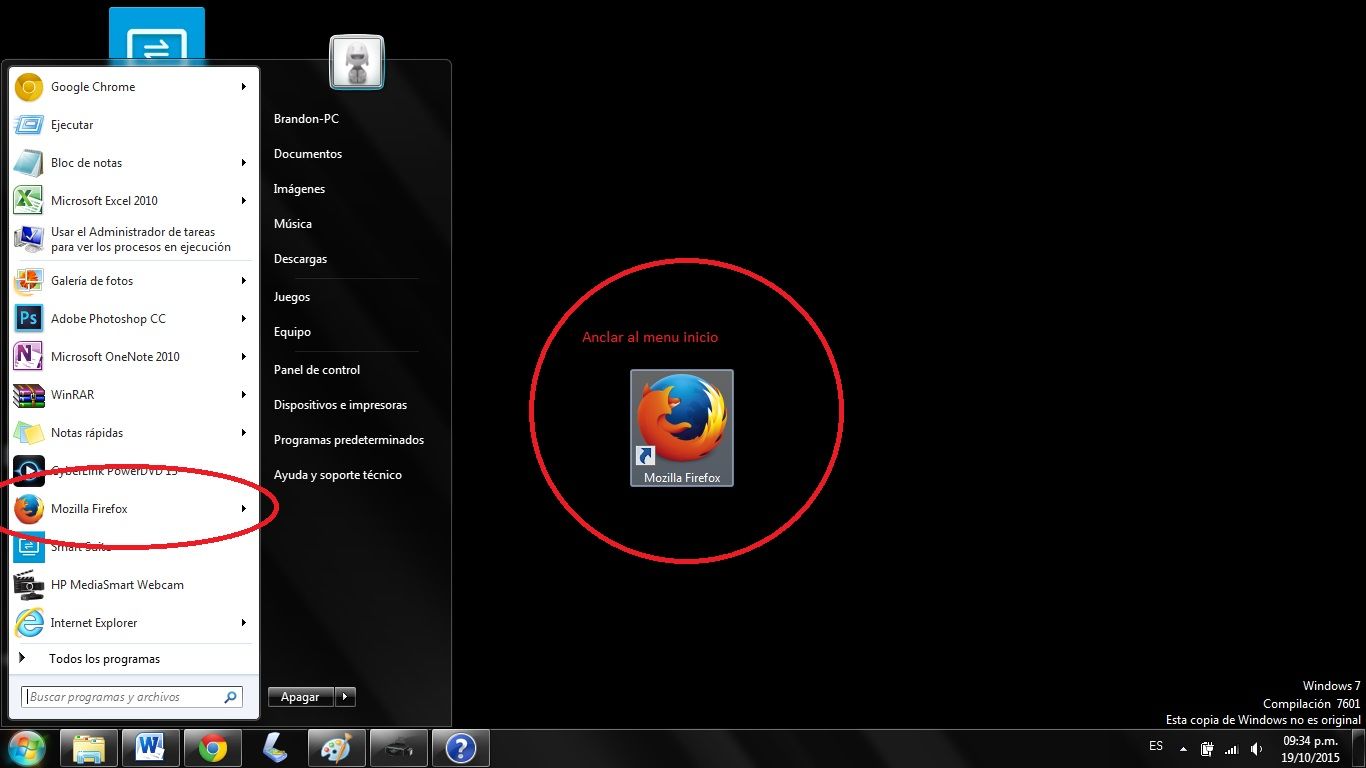Click the Apagar shutdown button

coord(301,697)
